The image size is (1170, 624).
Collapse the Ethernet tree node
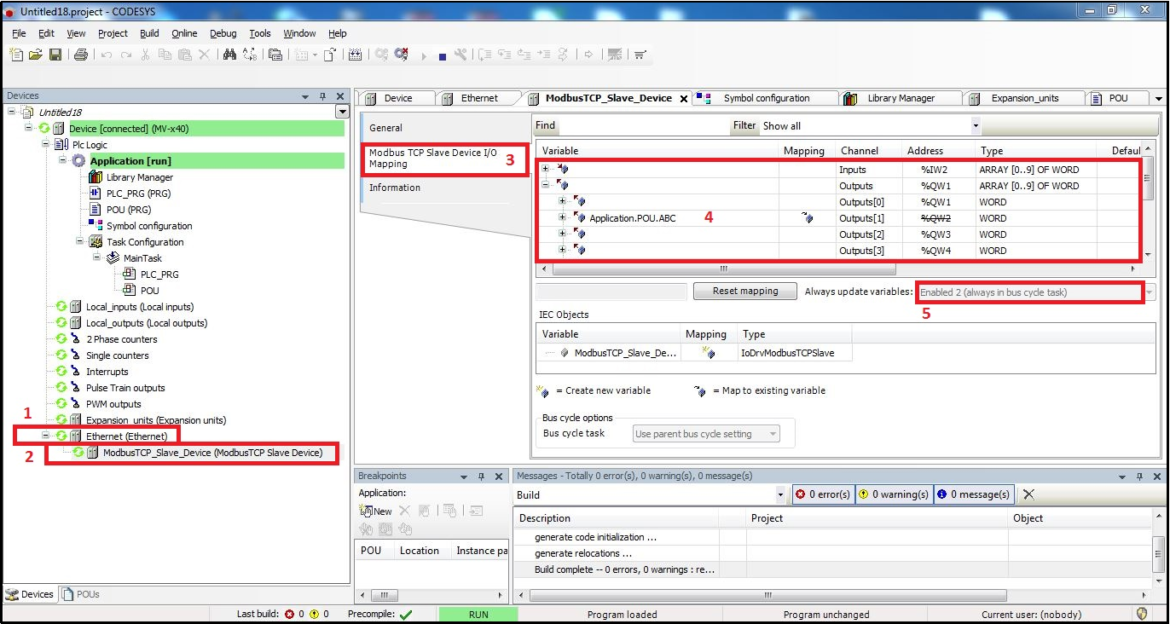[46, 436]
